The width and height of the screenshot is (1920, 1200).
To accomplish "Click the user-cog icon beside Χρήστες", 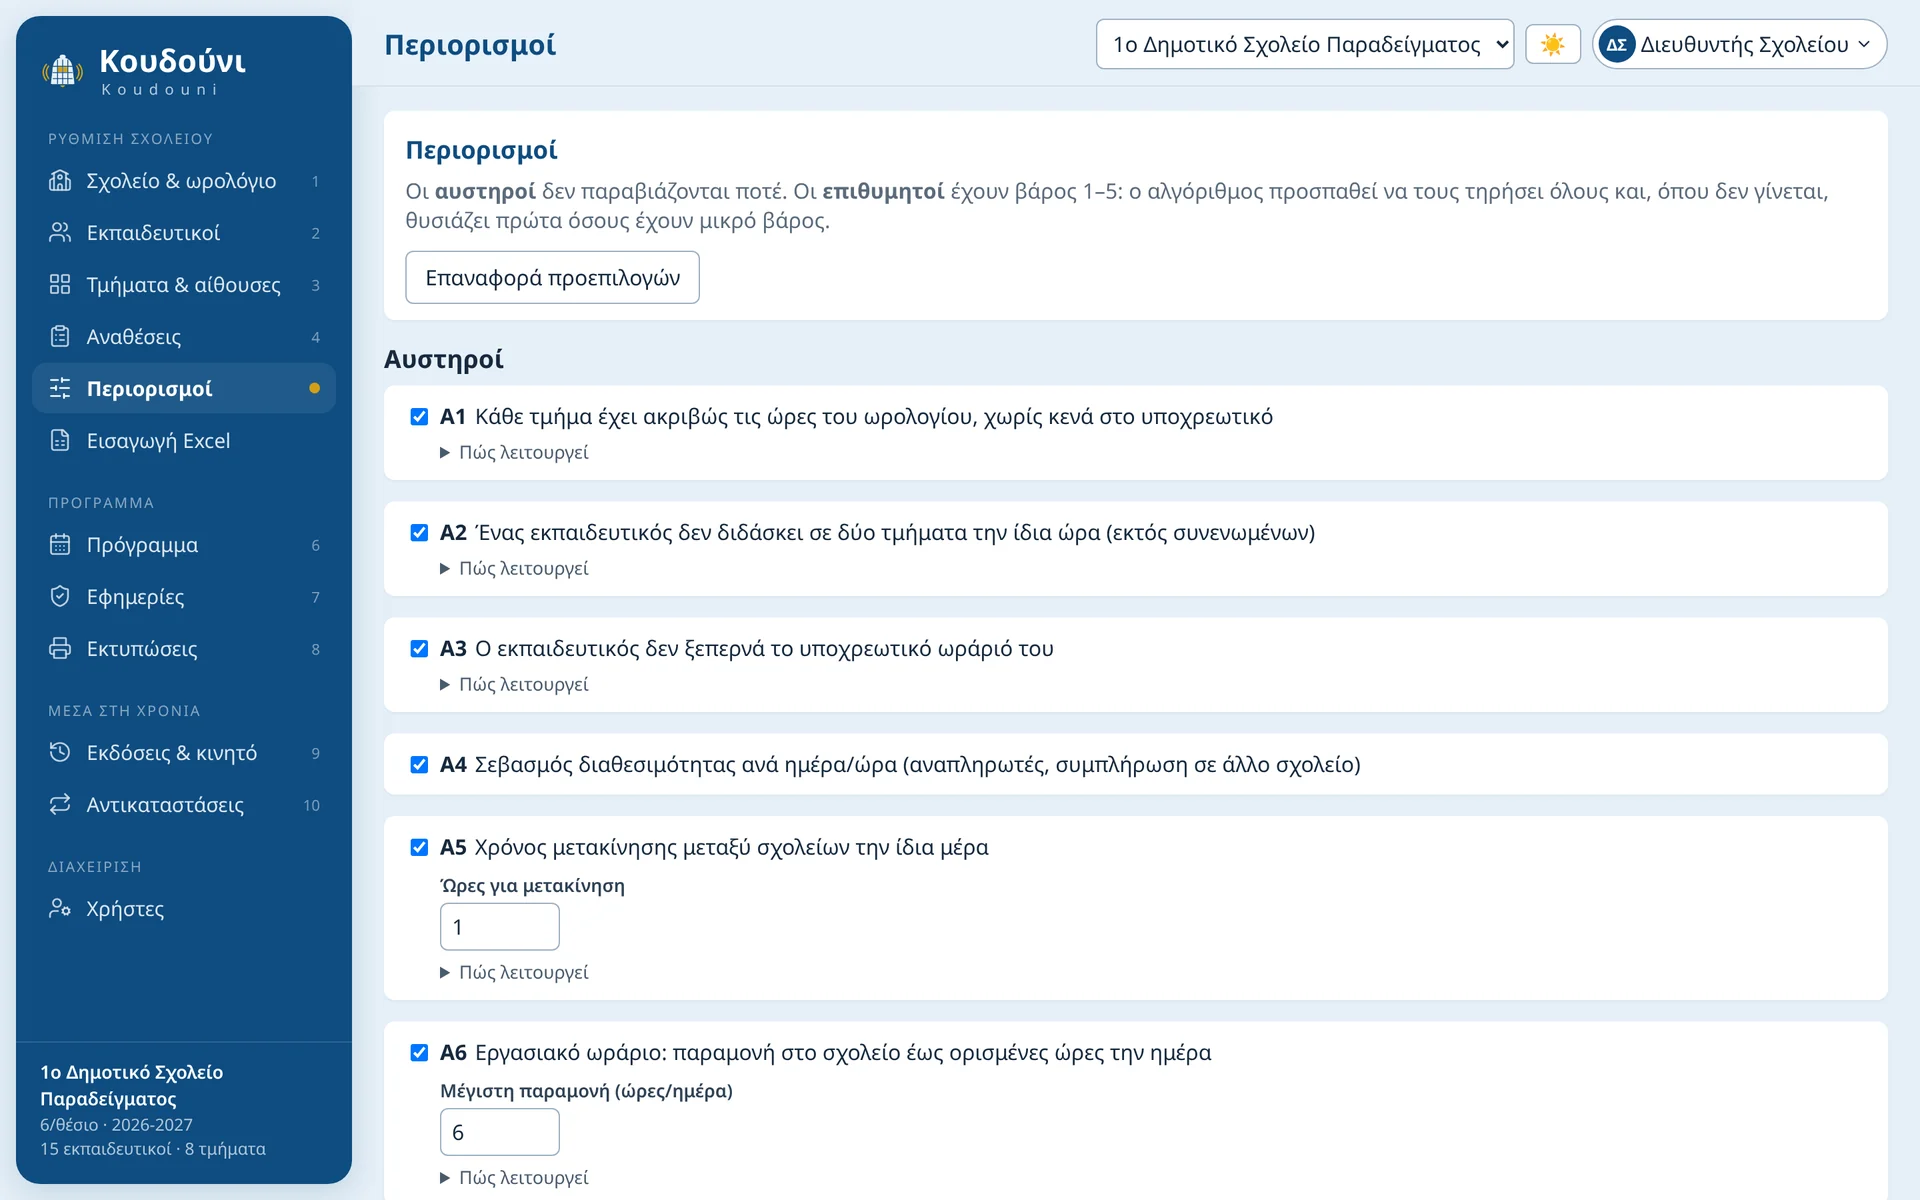I will tap(60, 909).
